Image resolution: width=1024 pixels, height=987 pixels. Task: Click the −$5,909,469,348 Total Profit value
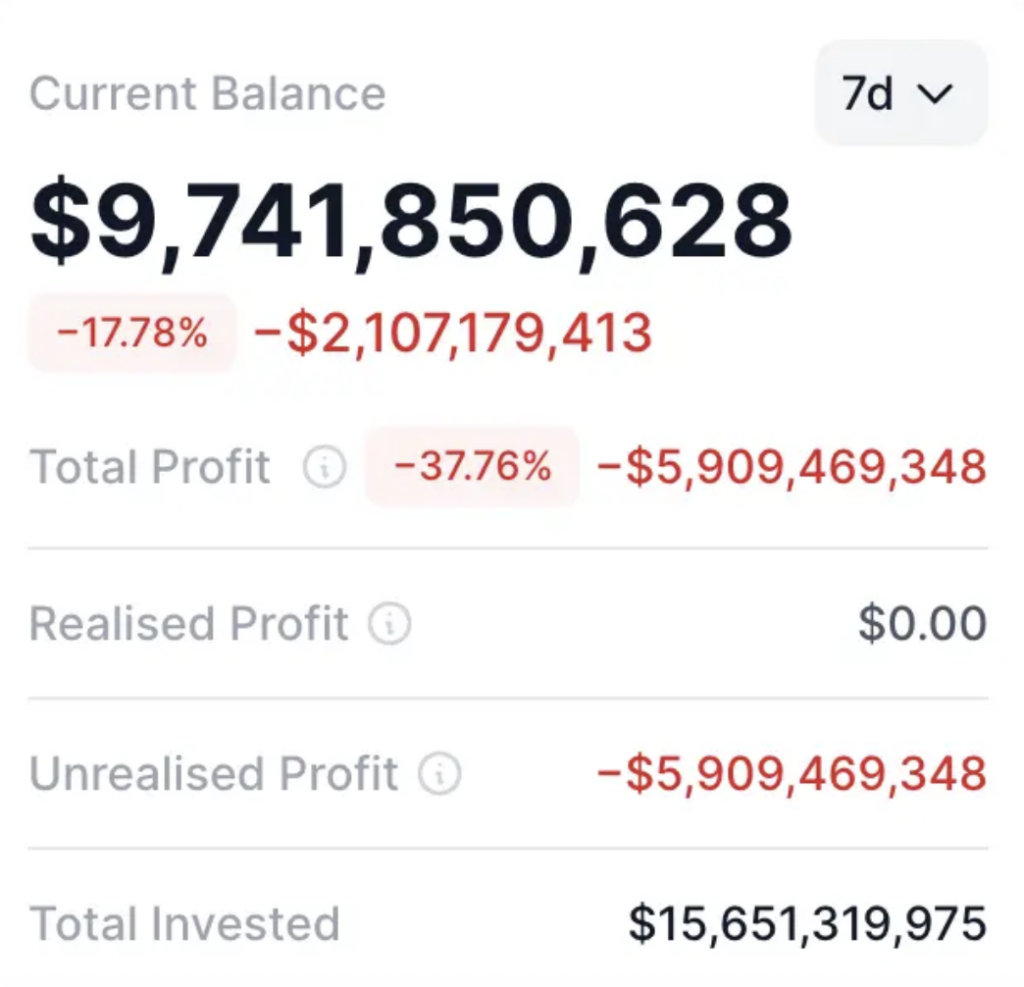pos(790,467)
